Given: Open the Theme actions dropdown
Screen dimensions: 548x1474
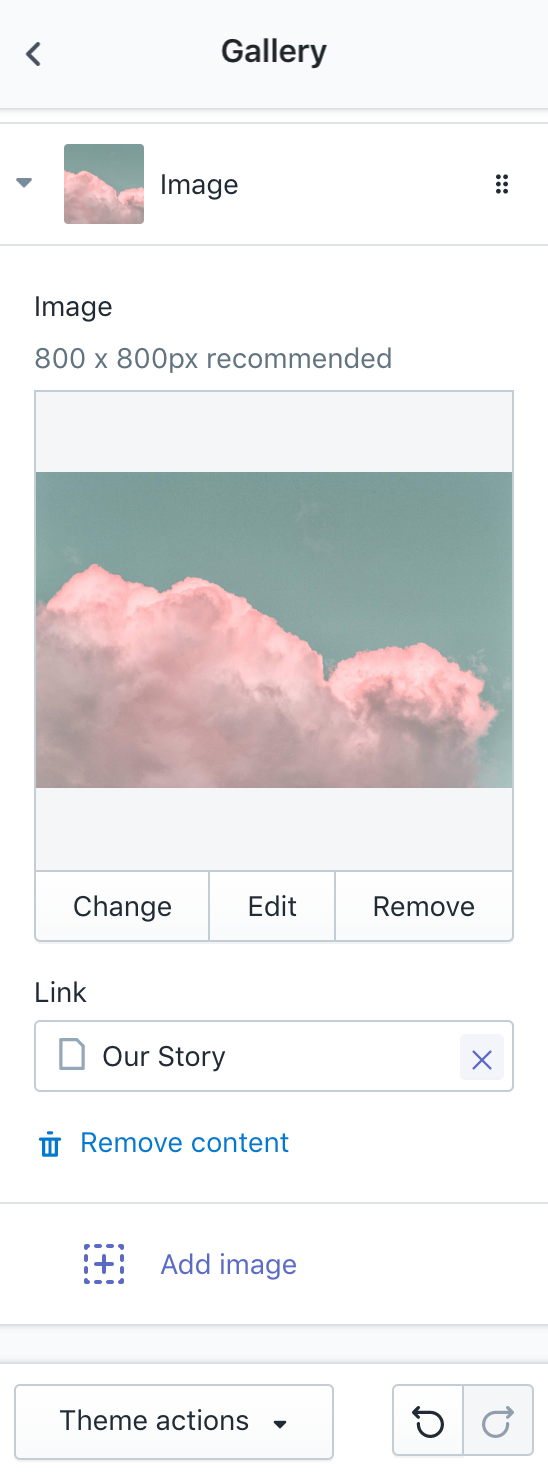Looking at the screenshot, I should (174, 1421).
